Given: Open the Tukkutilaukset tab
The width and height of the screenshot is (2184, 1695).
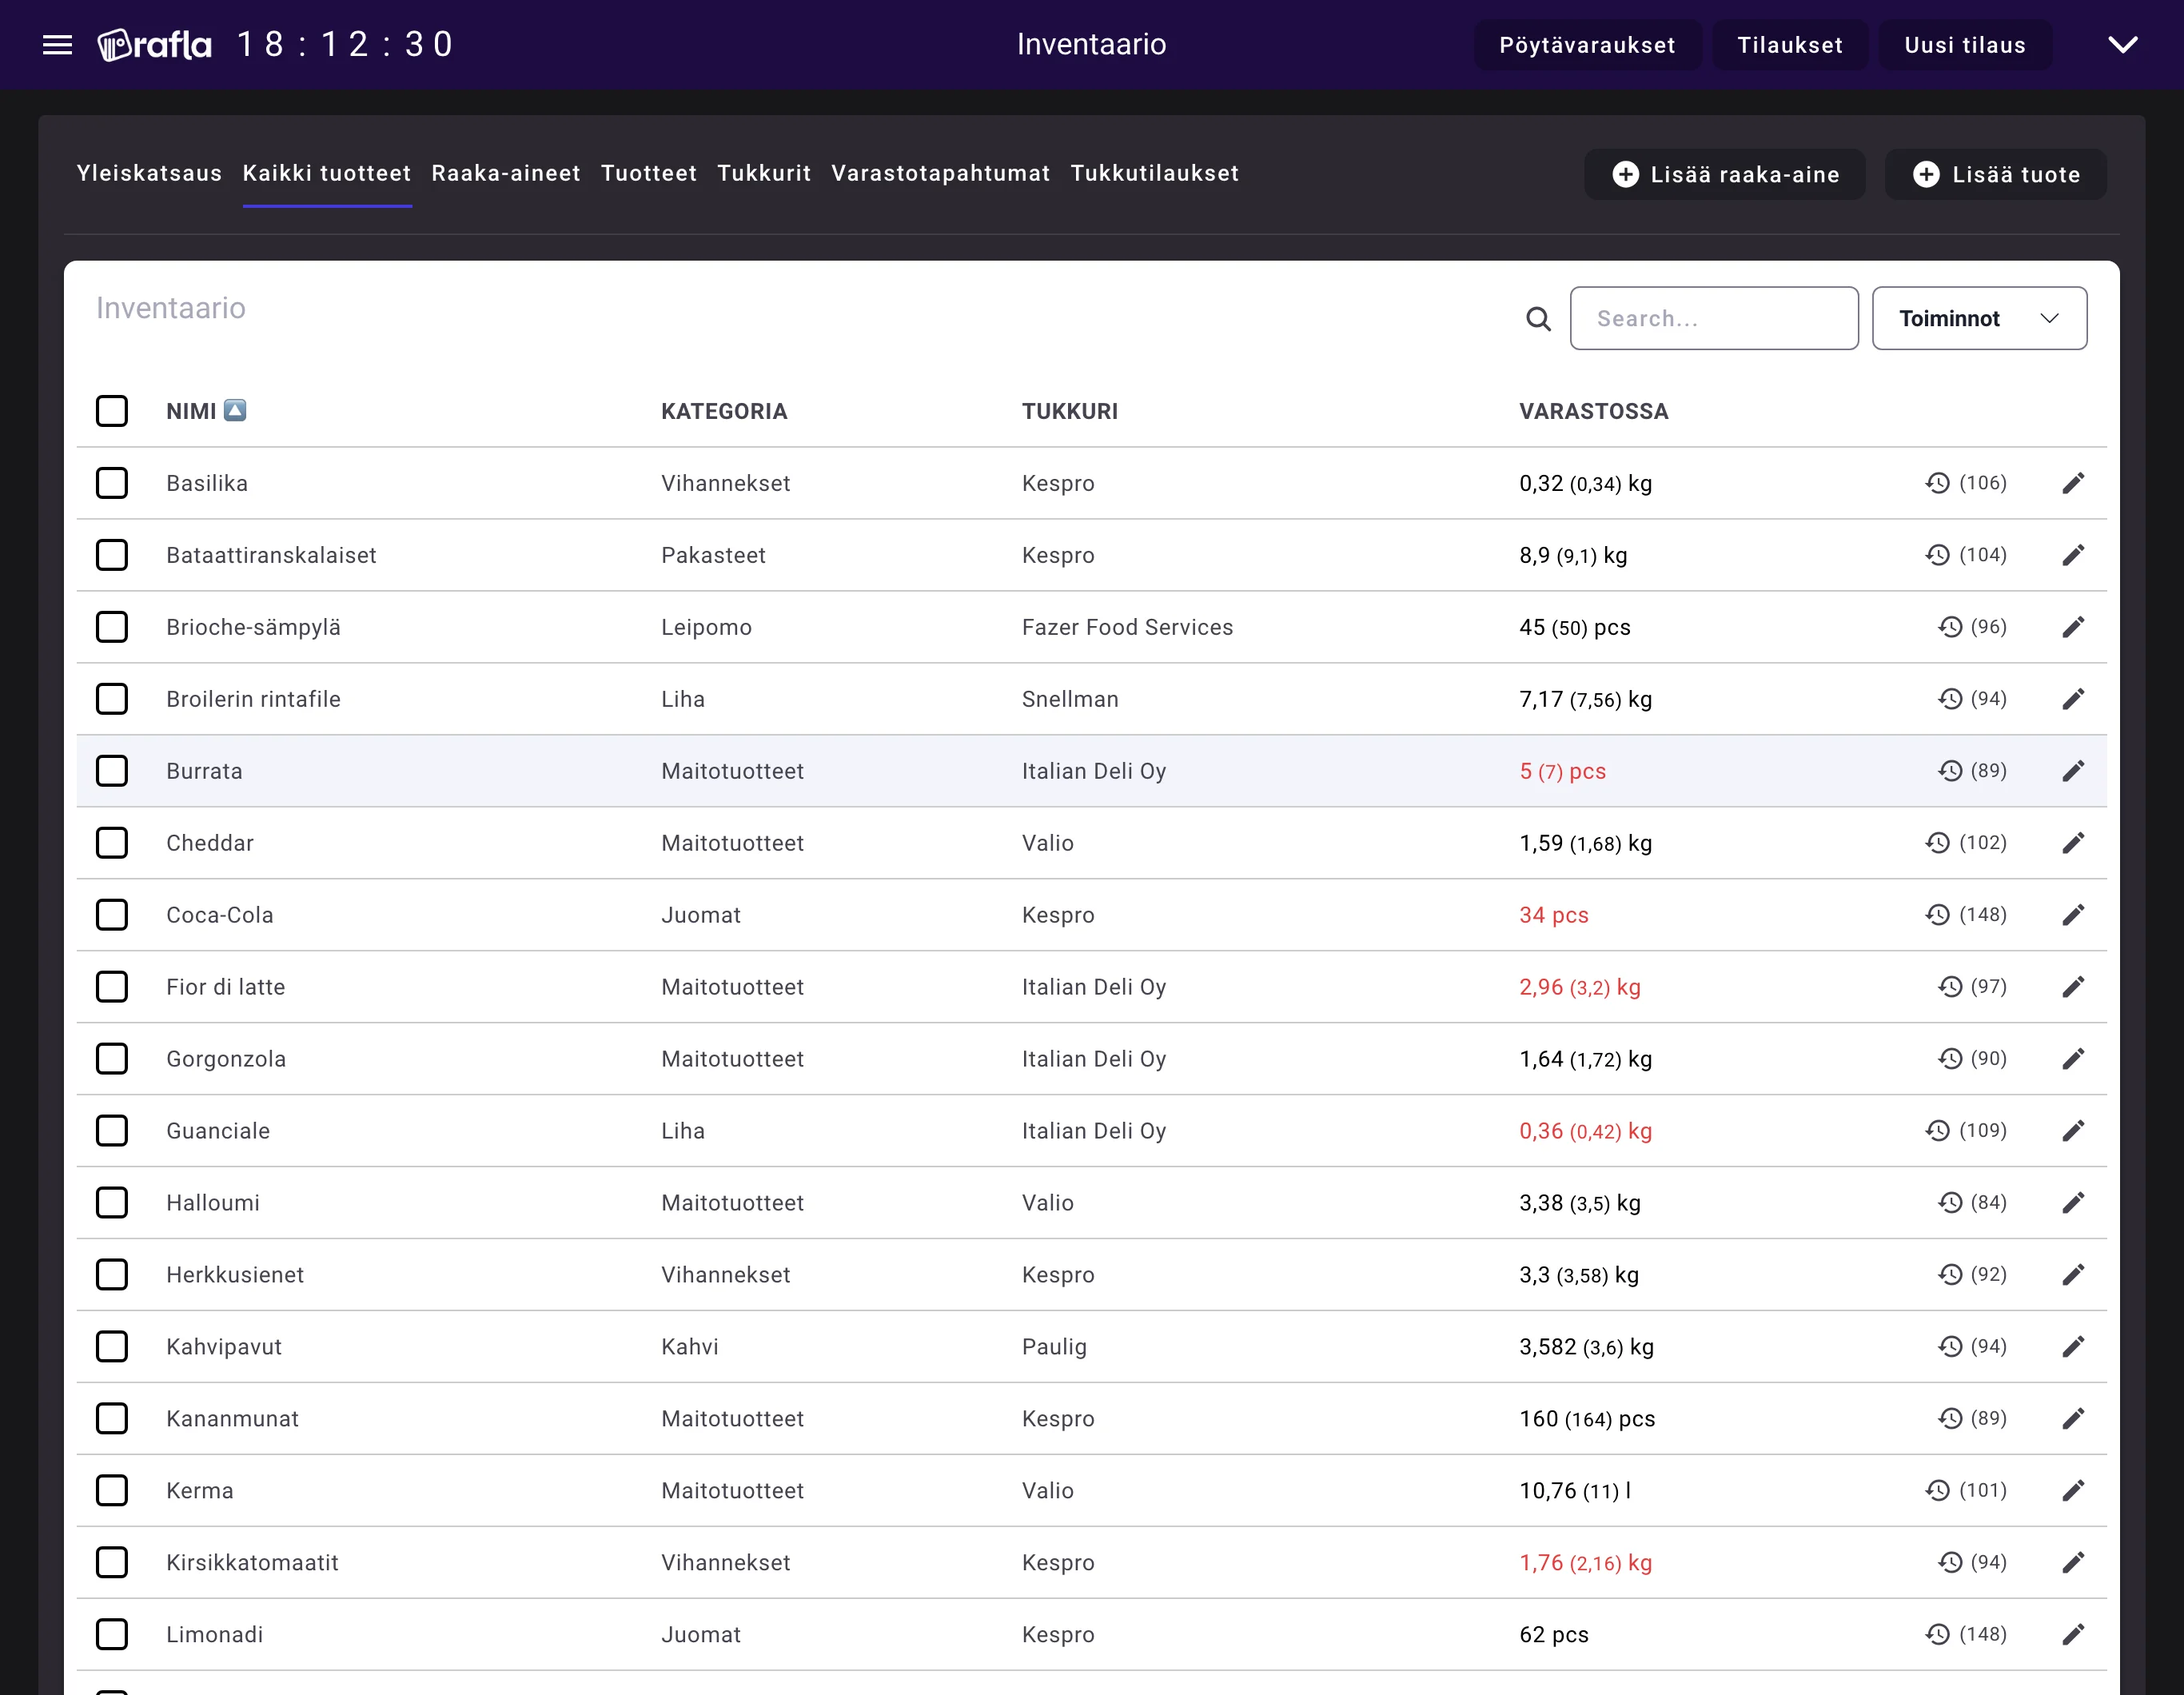Looking at the screenshot, I should [x=1154, y=174].
